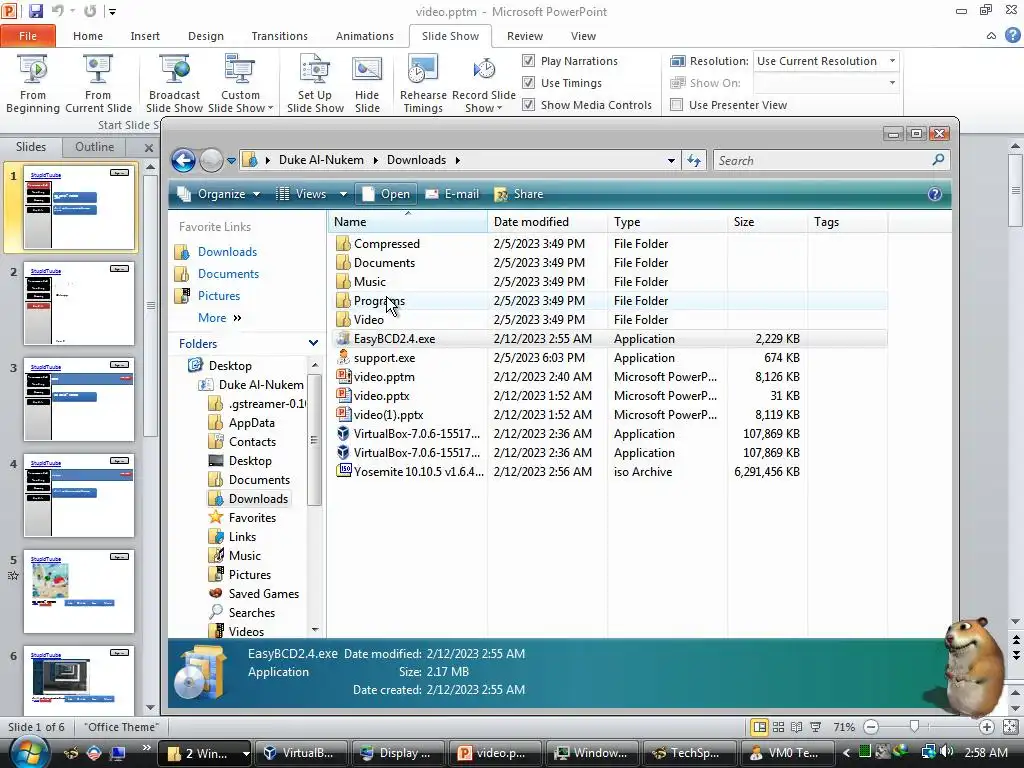Screen dimensions: 1024x768
Task: Expand More favorite links
Action: (219, 318)
